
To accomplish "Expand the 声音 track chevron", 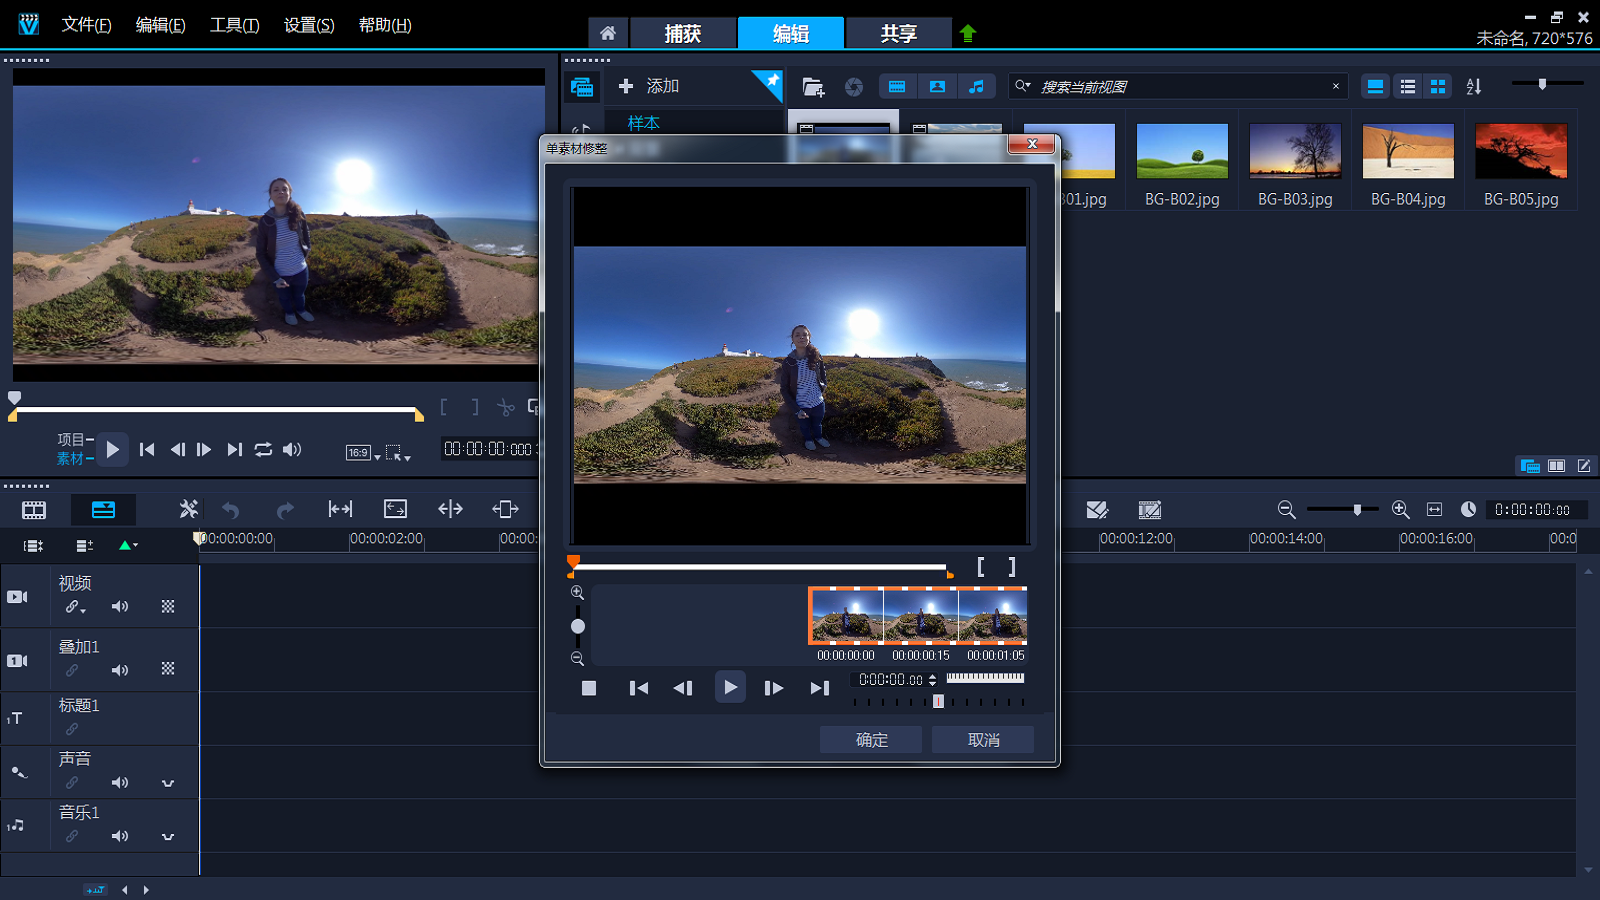I will 168,783.
